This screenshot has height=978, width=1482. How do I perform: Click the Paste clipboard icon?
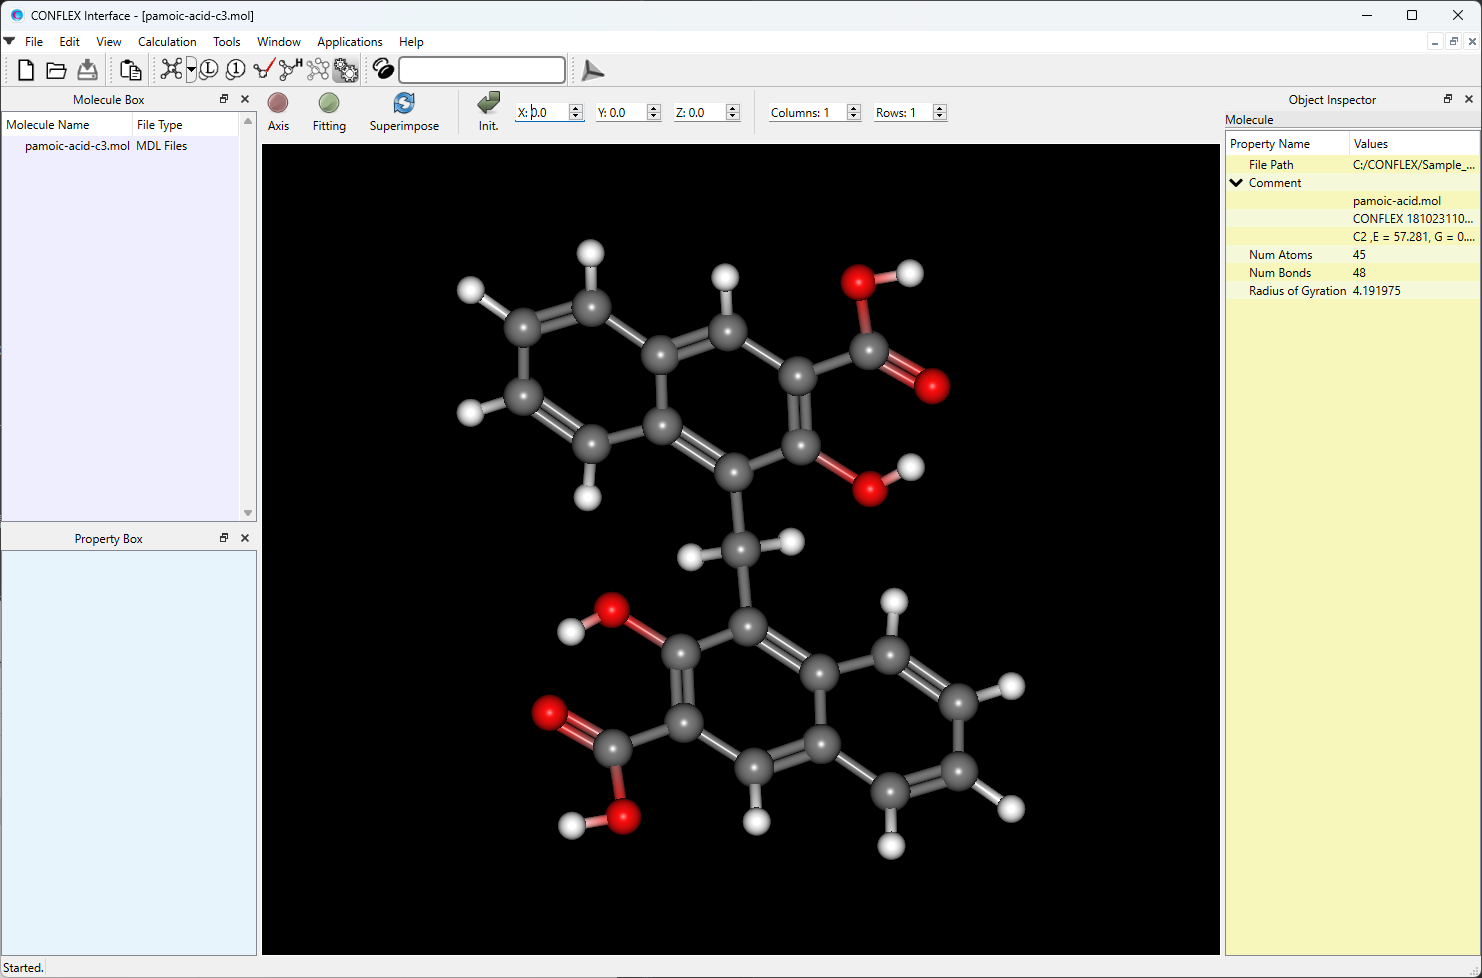130,70
